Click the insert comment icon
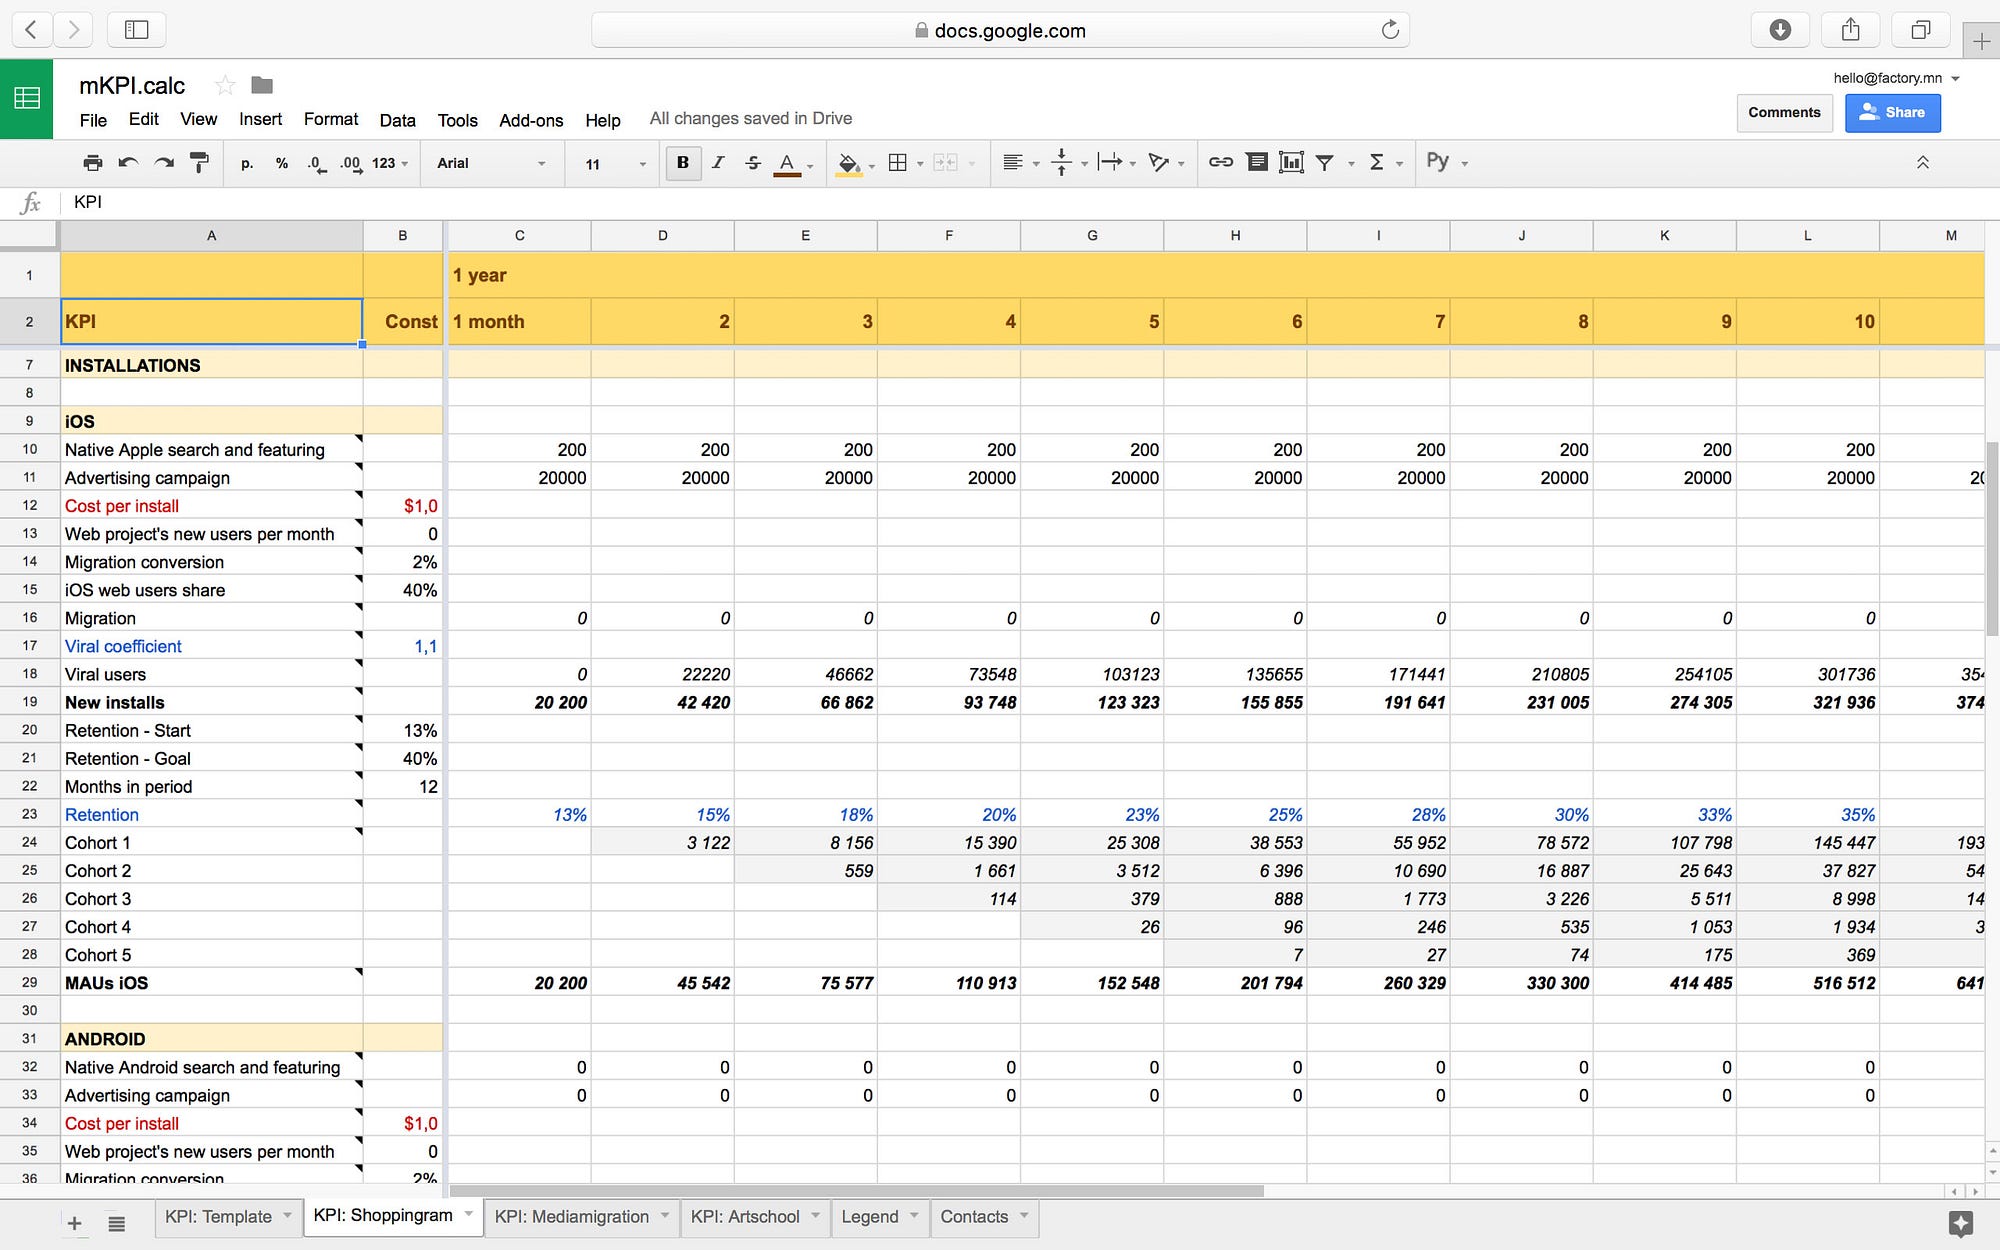 tap(1257, 162)
